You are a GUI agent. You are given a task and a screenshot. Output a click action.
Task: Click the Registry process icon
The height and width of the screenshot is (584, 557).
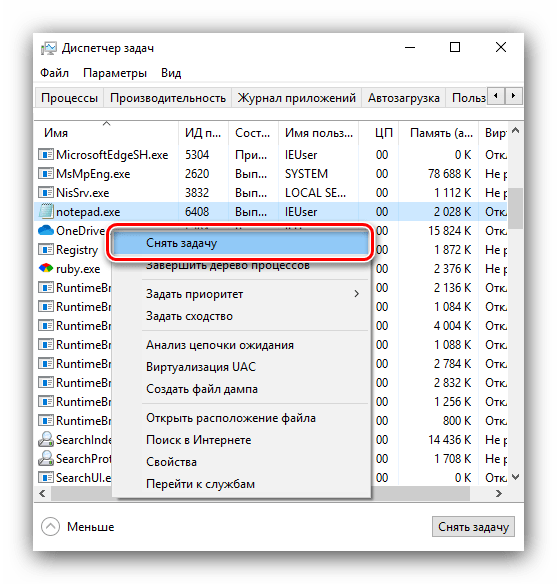46,249
